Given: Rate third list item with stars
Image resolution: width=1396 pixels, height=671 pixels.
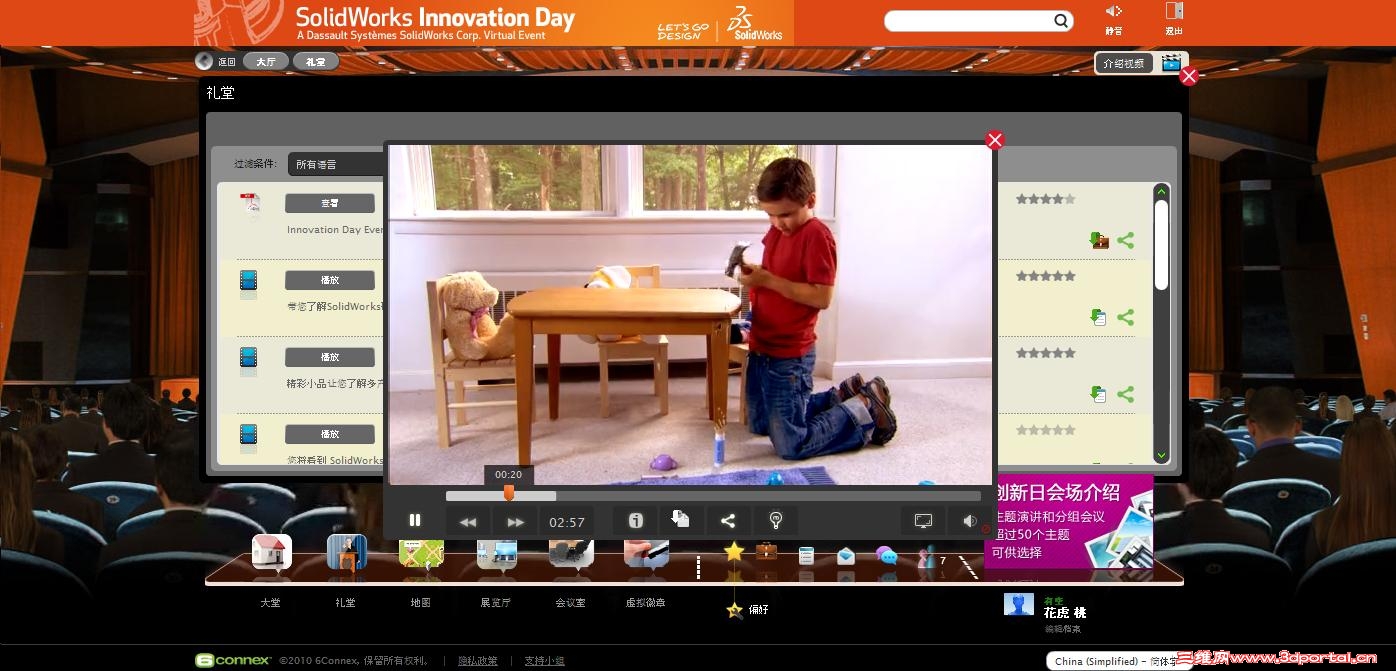Looking at the screenshot, I should pos(1046,353).
